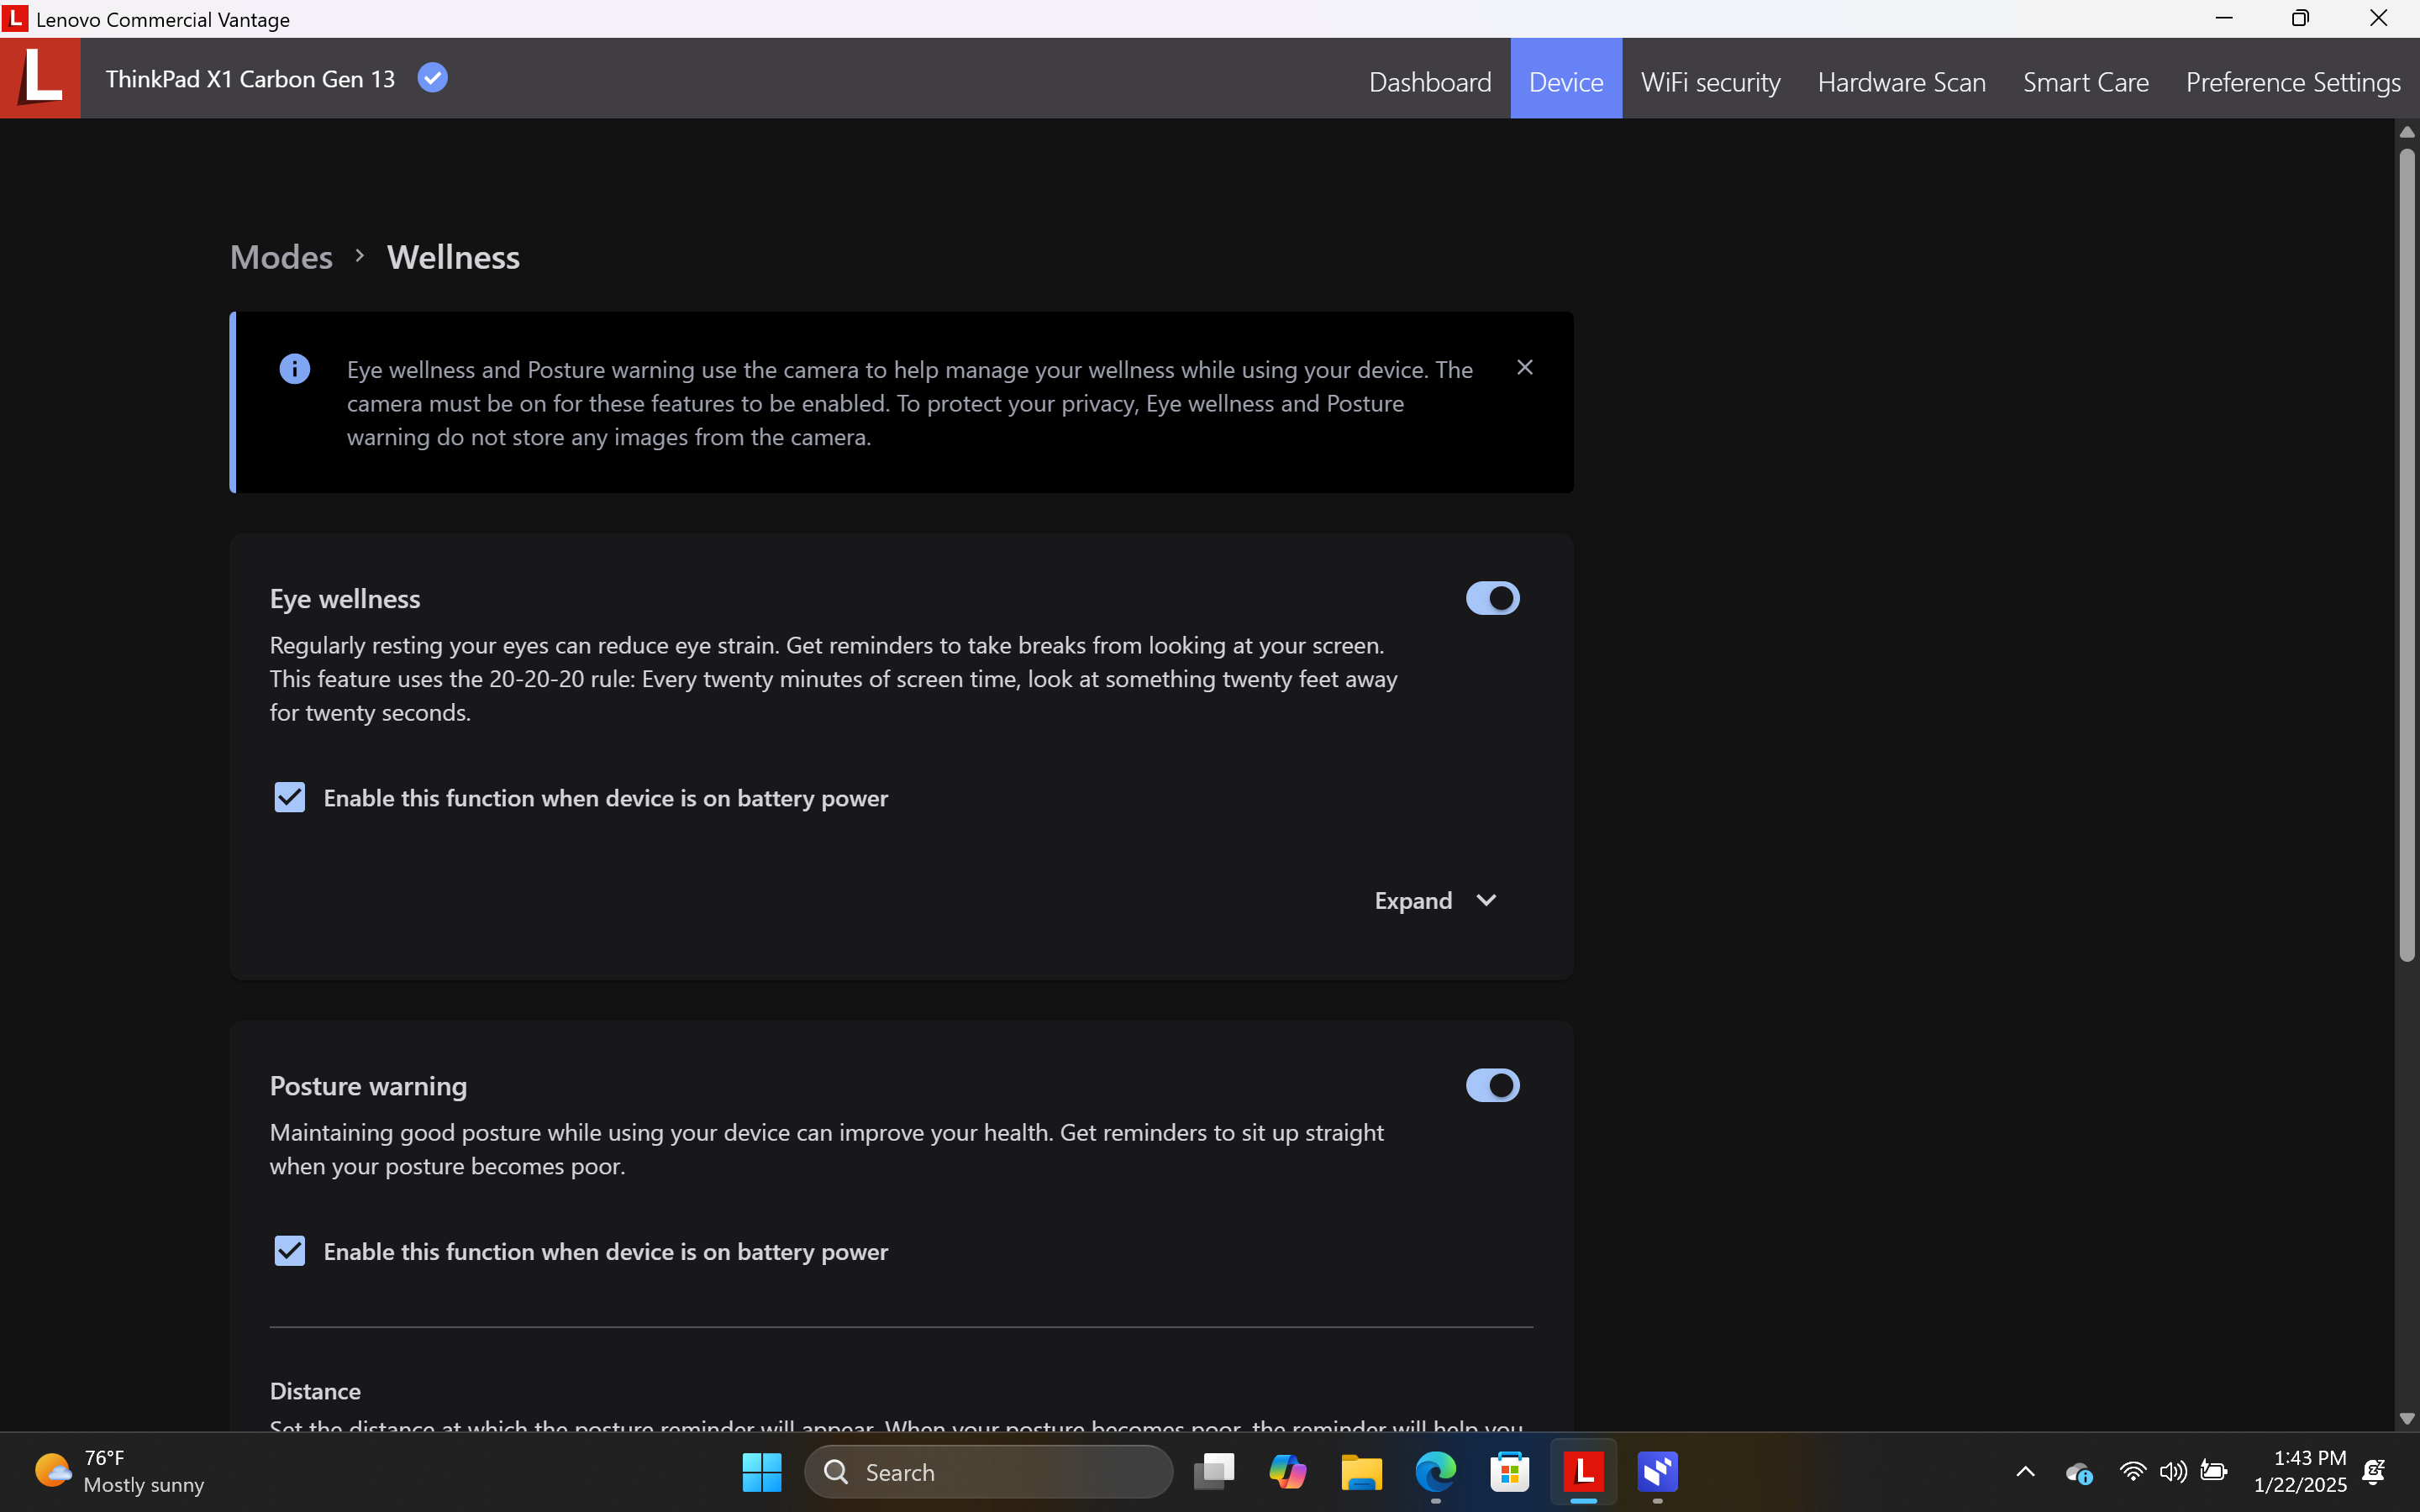The width and height of the screenshot is (2420, 1512).
Task: Click Lenovo Vantage taskbar icon
Action: coord(1584,1472)
